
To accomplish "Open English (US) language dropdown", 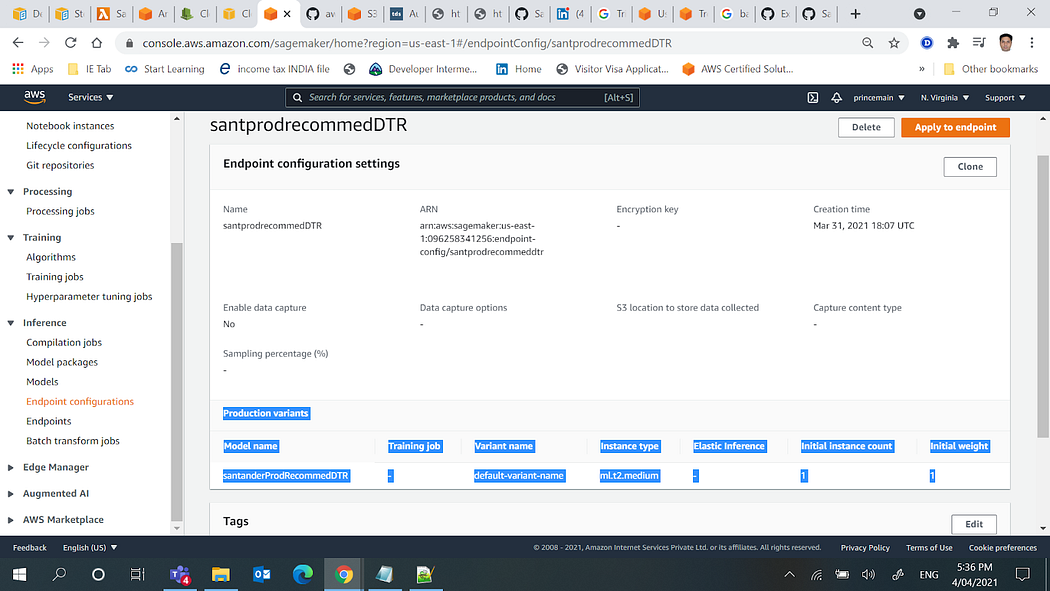I will click(90, 547).
